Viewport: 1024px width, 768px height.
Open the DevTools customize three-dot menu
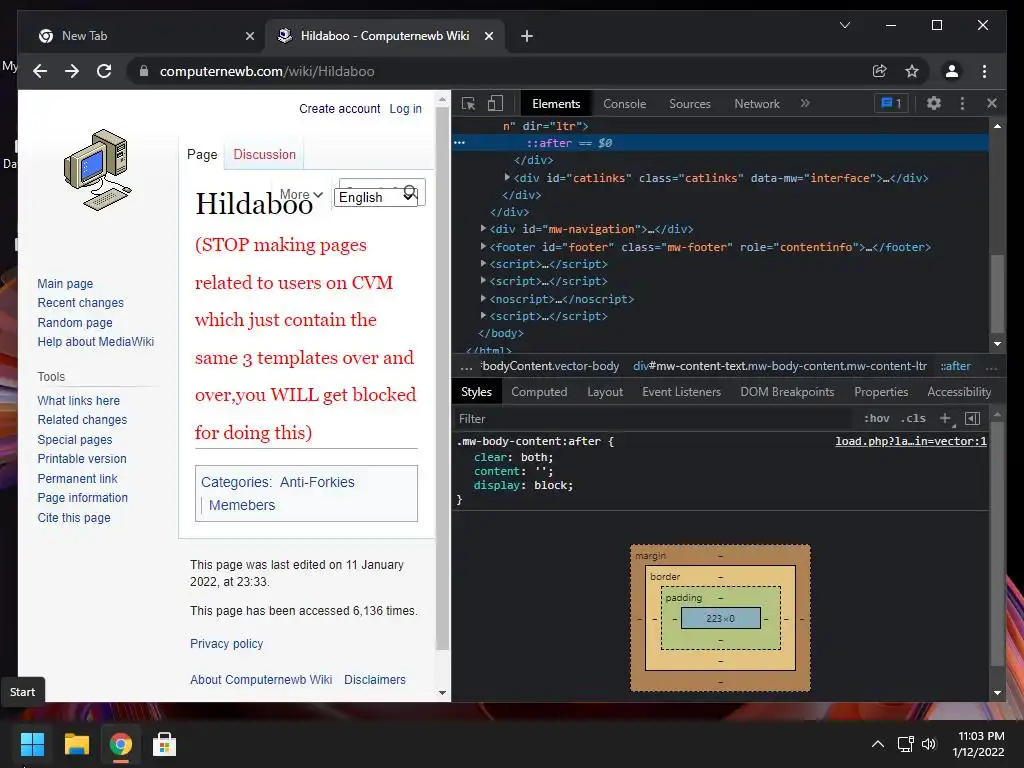962,103
